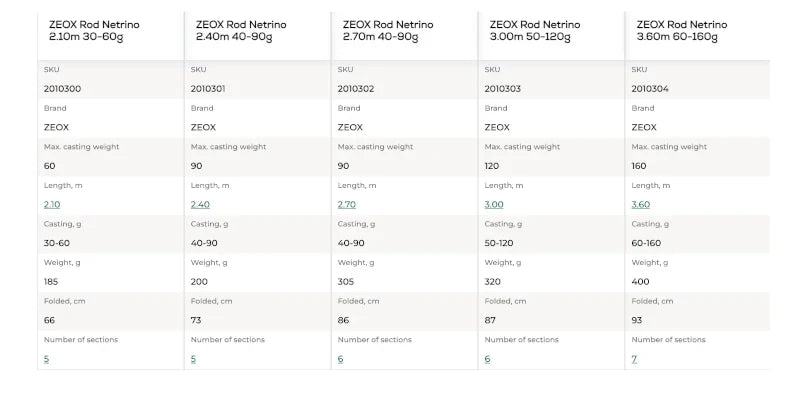Click weight value 200
The width and height of the screenshot is (800, 400).
point(198,282)
